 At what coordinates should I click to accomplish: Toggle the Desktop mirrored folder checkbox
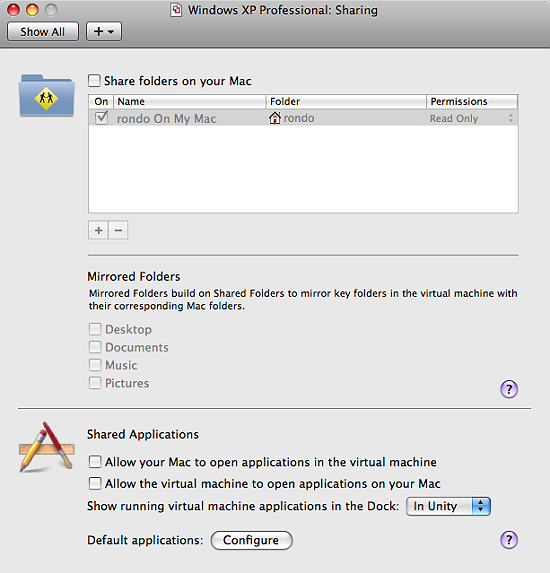tap(95, 329)
